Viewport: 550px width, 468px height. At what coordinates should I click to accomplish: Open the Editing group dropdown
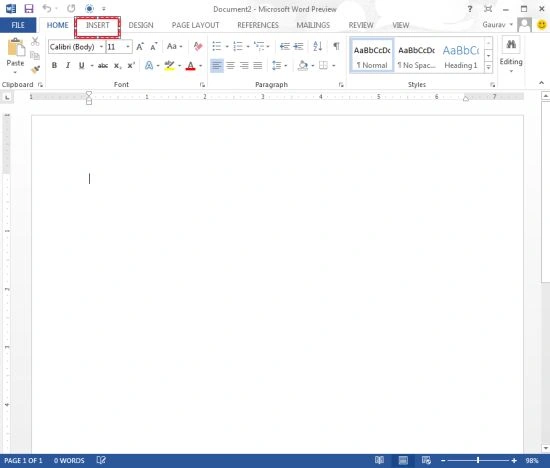[511, 56]
